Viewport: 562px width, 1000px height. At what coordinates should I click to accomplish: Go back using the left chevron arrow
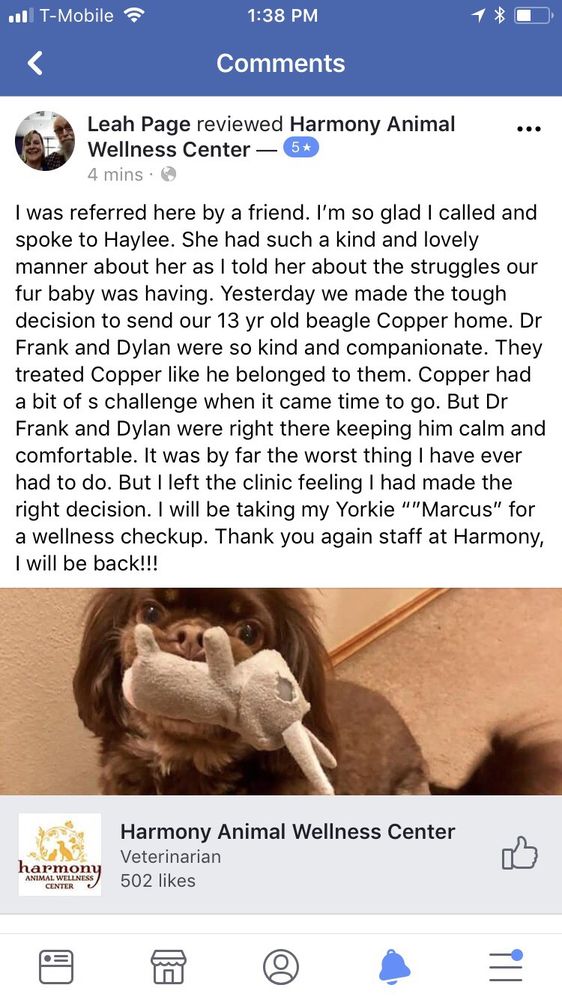(36, 63)
